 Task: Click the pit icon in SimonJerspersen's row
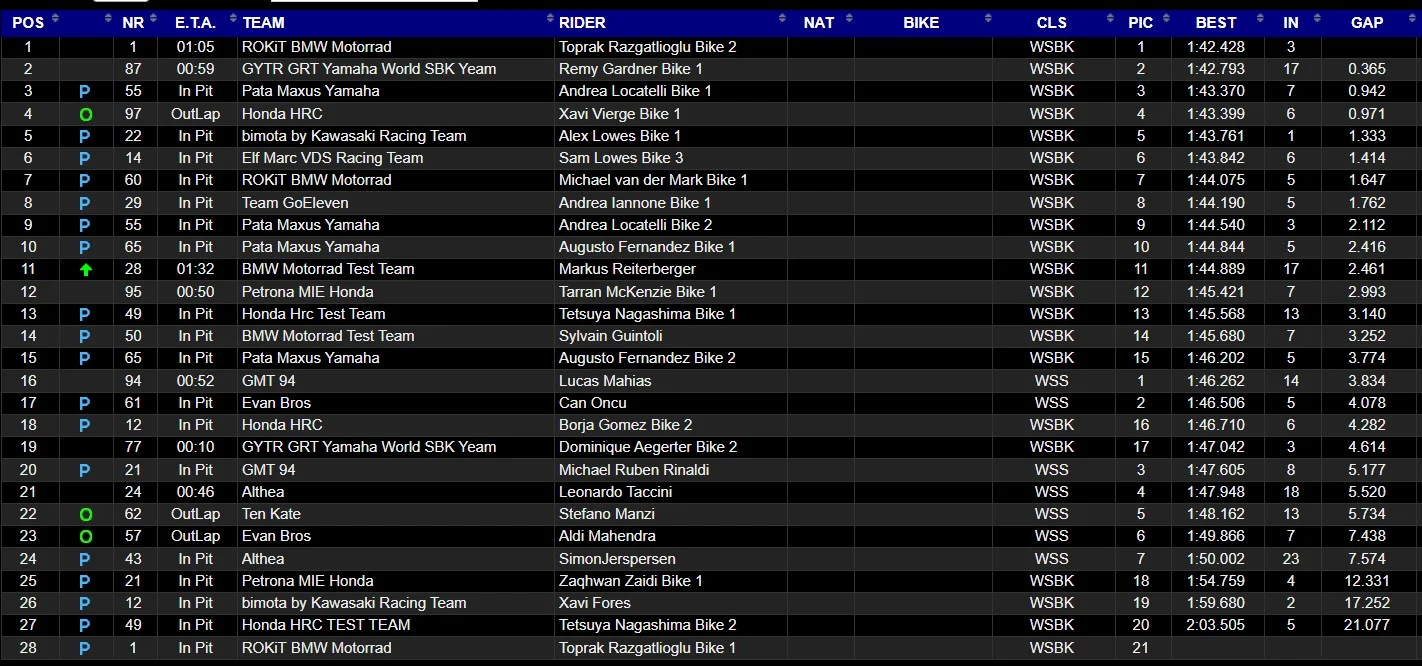(x=85, y=559)
